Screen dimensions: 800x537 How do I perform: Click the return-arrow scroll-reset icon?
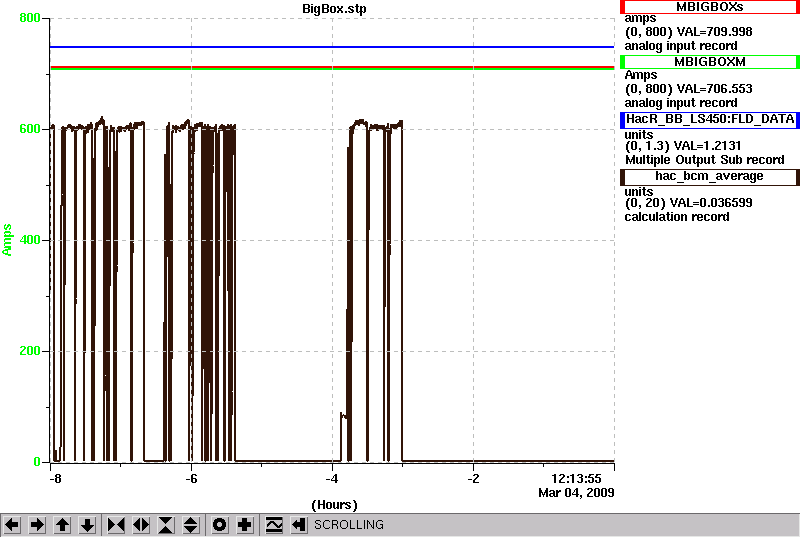pyautogui.click(x=299, y=525)
